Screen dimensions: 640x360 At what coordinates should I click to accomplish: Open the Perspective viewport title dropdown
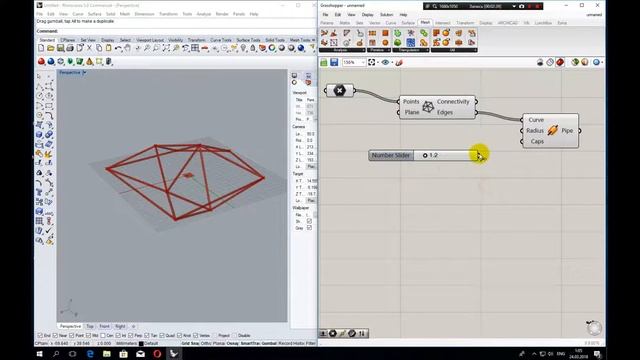tap(84, 72)
